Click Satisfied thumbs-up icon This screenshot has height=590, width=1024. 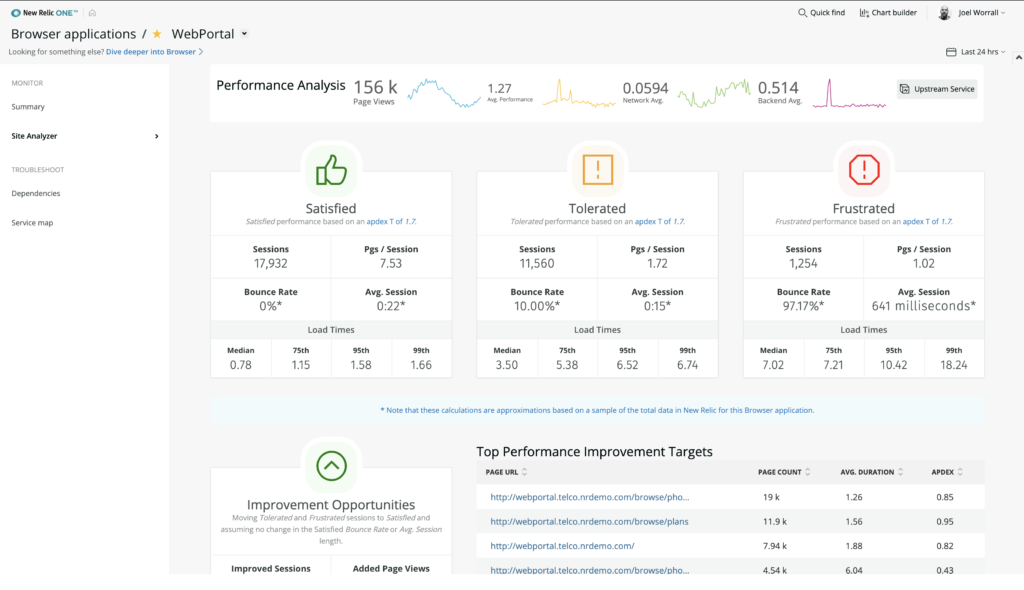tap(331, 170)
